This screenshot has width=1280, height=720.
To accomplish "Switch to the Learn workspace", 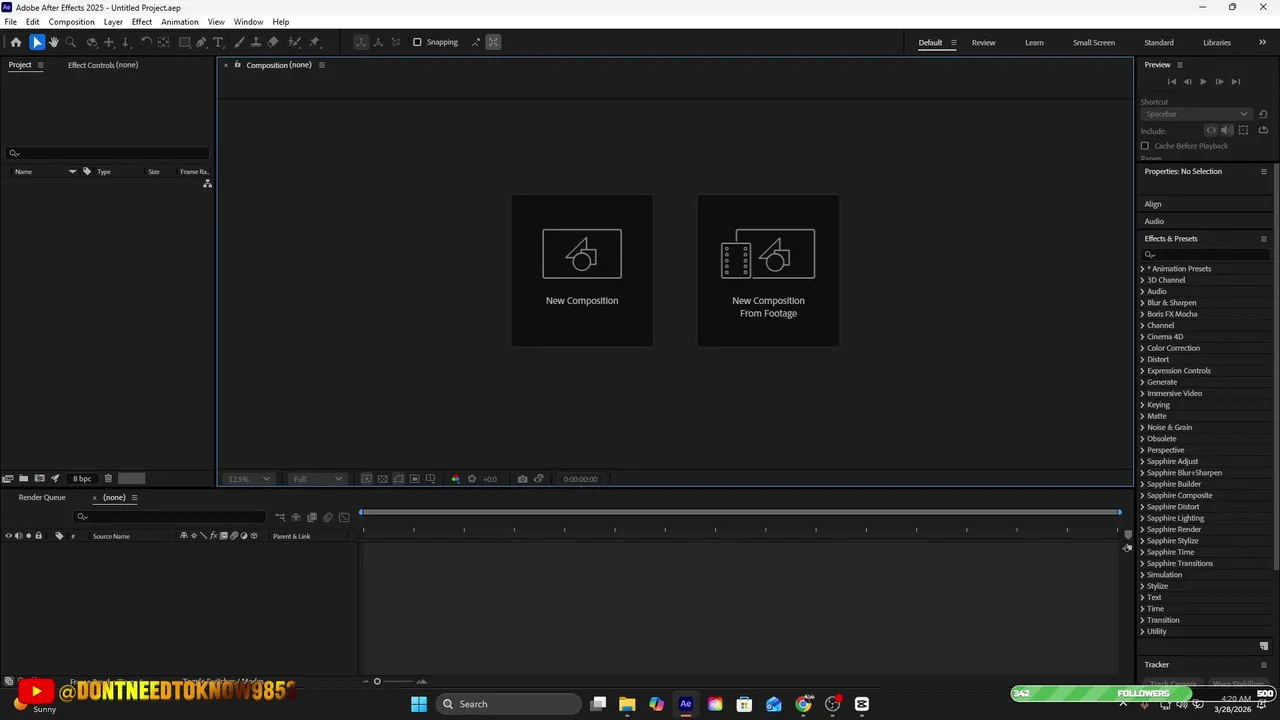I will coord(1034,42).
